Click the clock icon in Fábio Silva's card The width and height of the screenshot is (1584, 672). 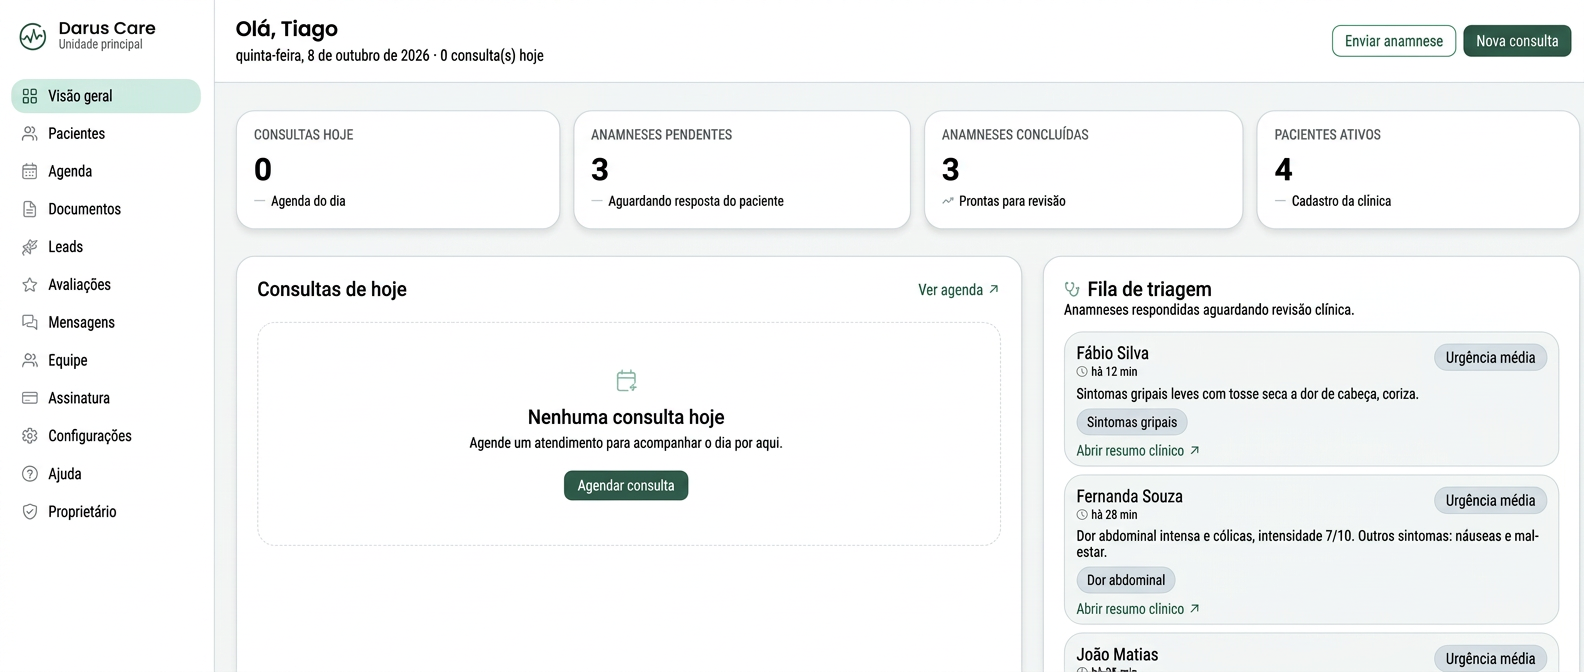coord(1082,372)
